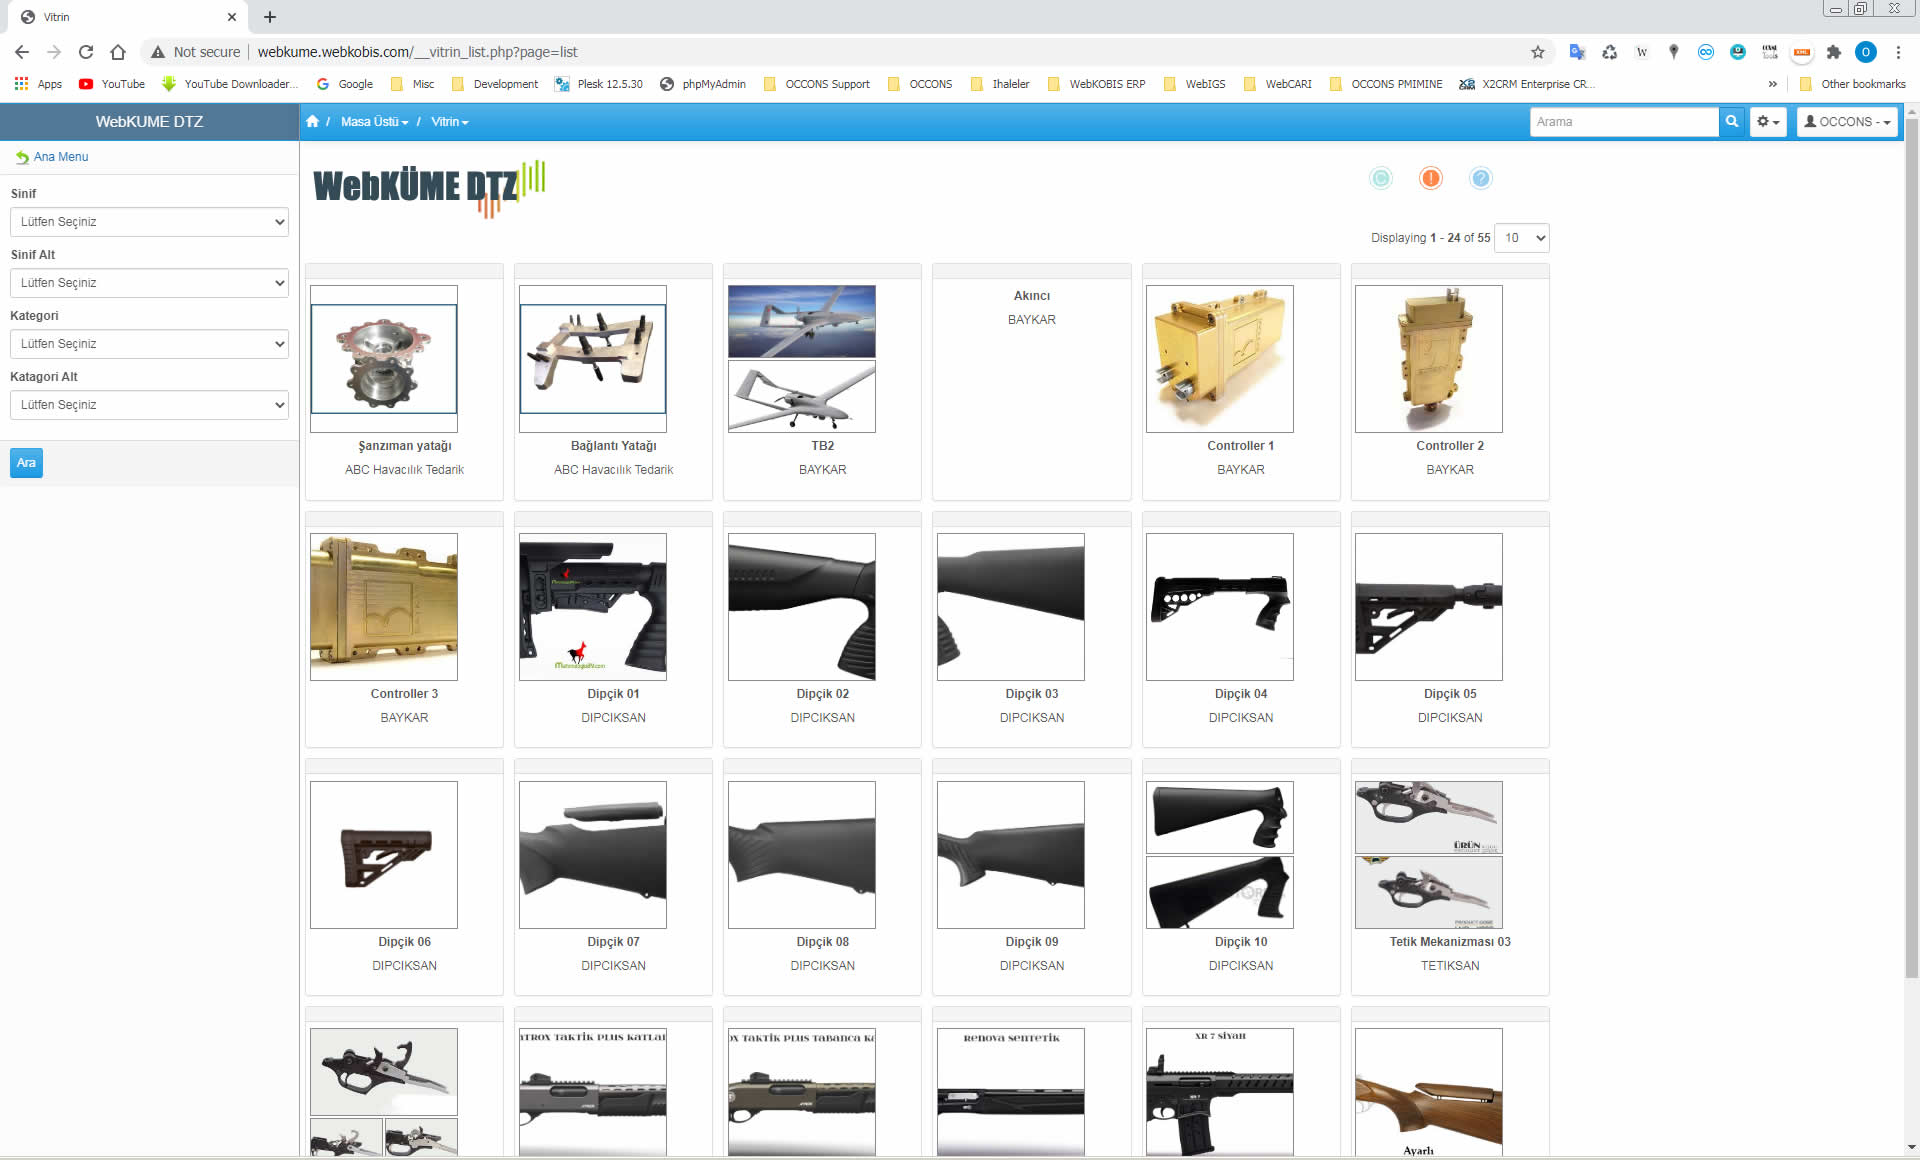Viewport: 1920px width, 1160px height.
Task: Open the Dipçik 02 thumbnail
Action: click(x=802, y=607)
